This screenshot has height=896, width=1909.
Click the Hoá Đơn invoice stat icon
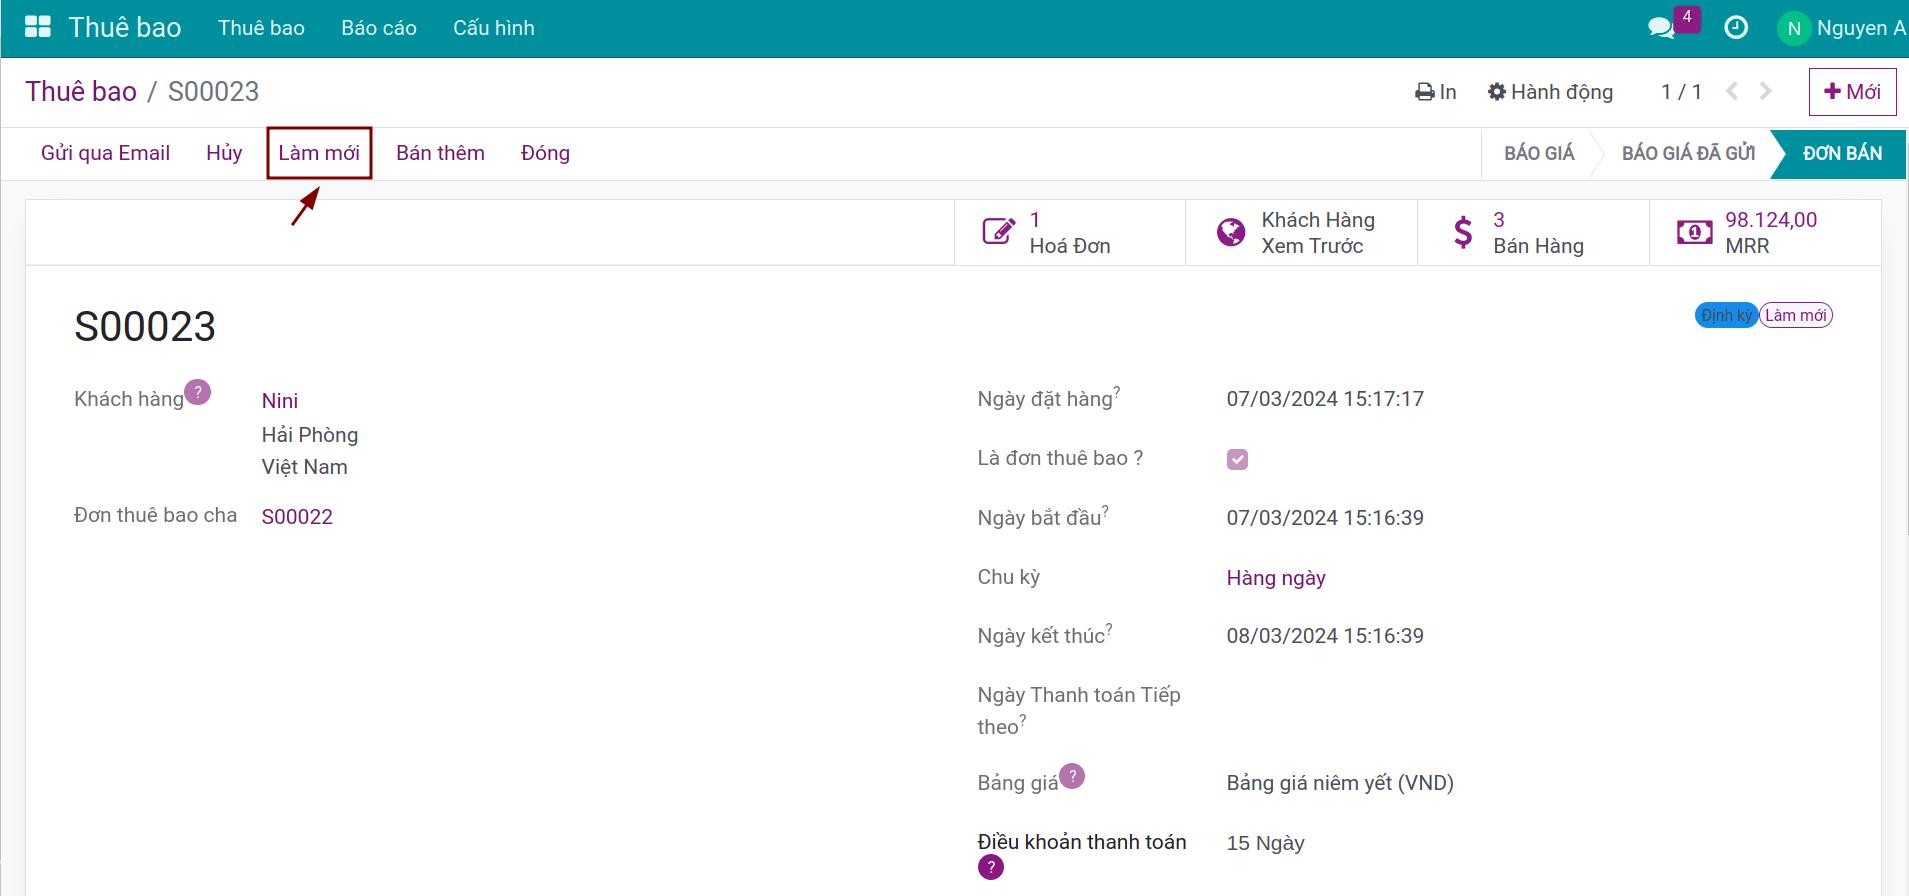[x=998, y=232]
